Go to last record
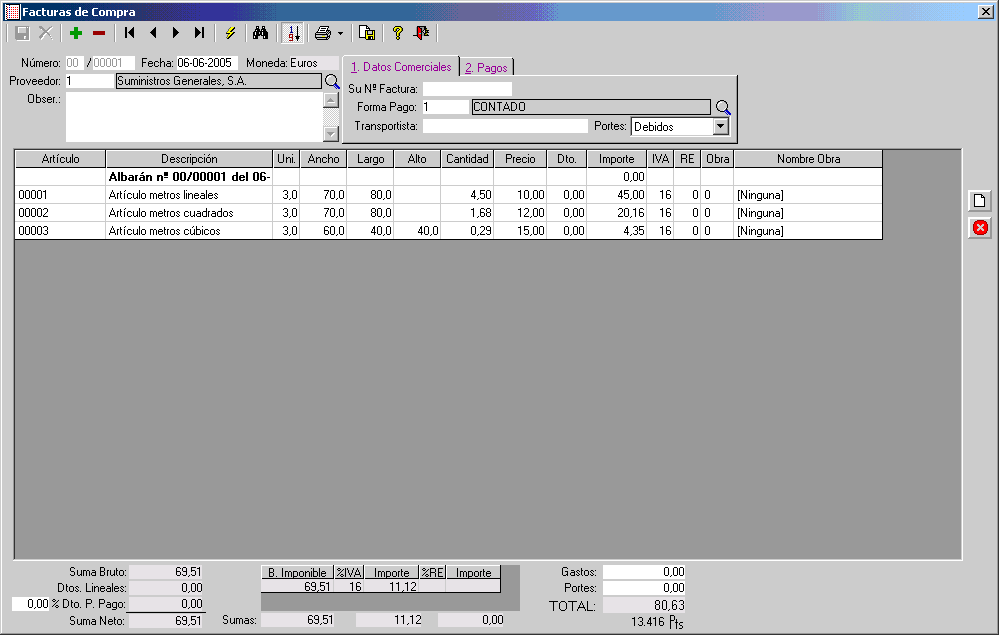Viewport: 999px width, 635px height. pos(199,33)
